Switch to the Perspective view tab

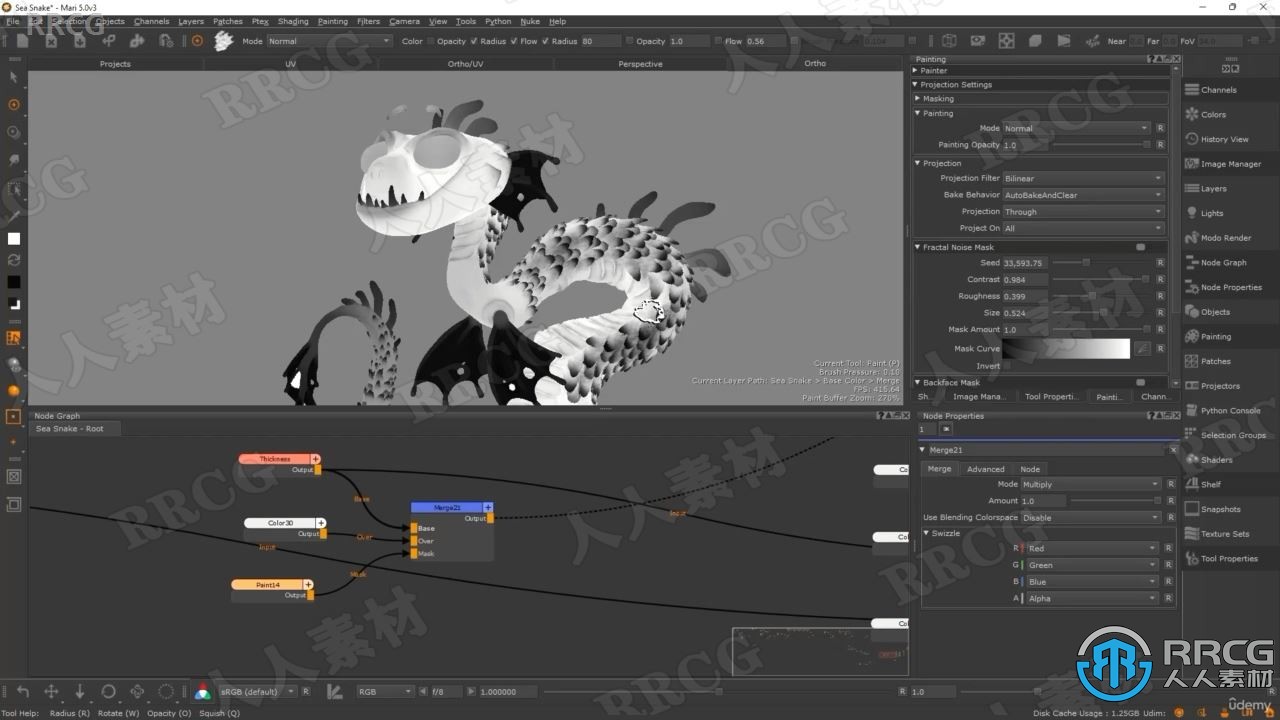640,64
